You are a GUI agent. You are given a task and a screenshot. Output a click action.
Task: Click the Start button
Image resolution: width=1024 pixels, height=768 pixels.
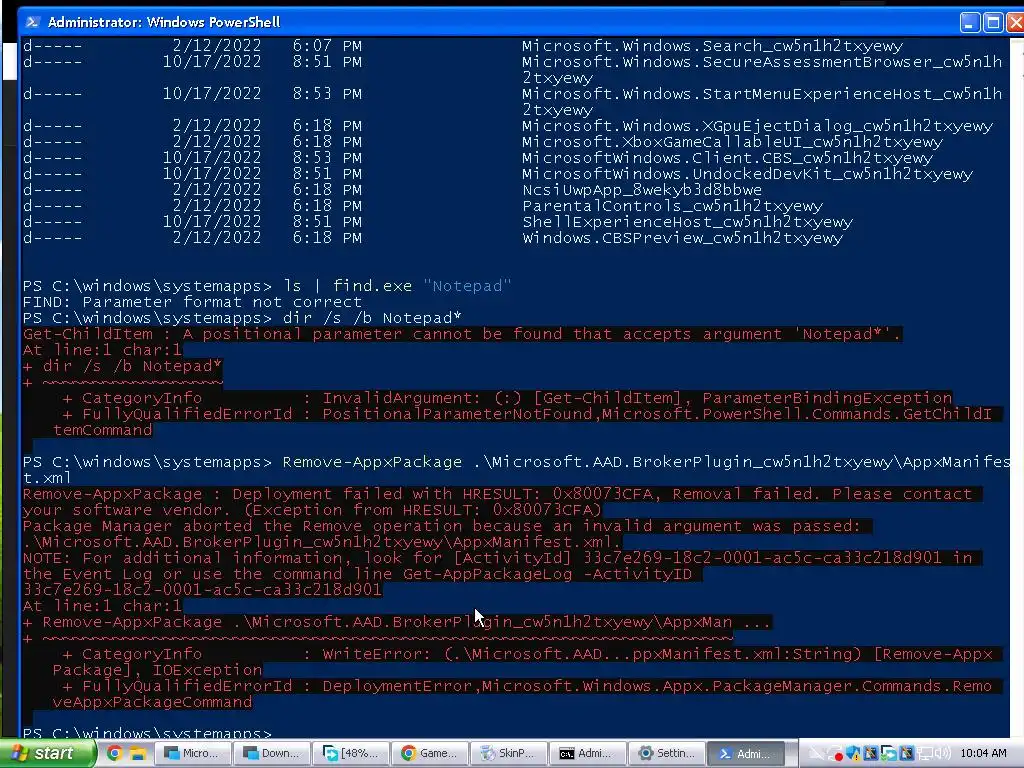tap(46, 753)
